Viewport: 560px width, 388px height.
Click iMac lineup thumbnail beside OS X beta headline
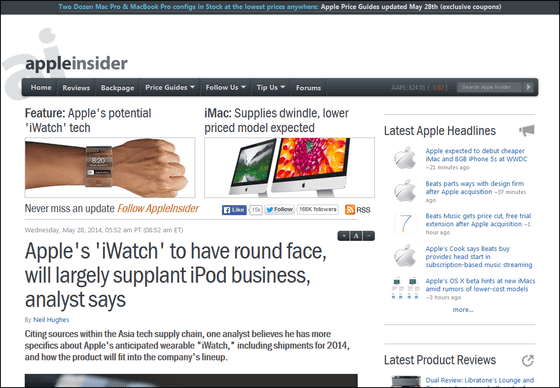405,288
